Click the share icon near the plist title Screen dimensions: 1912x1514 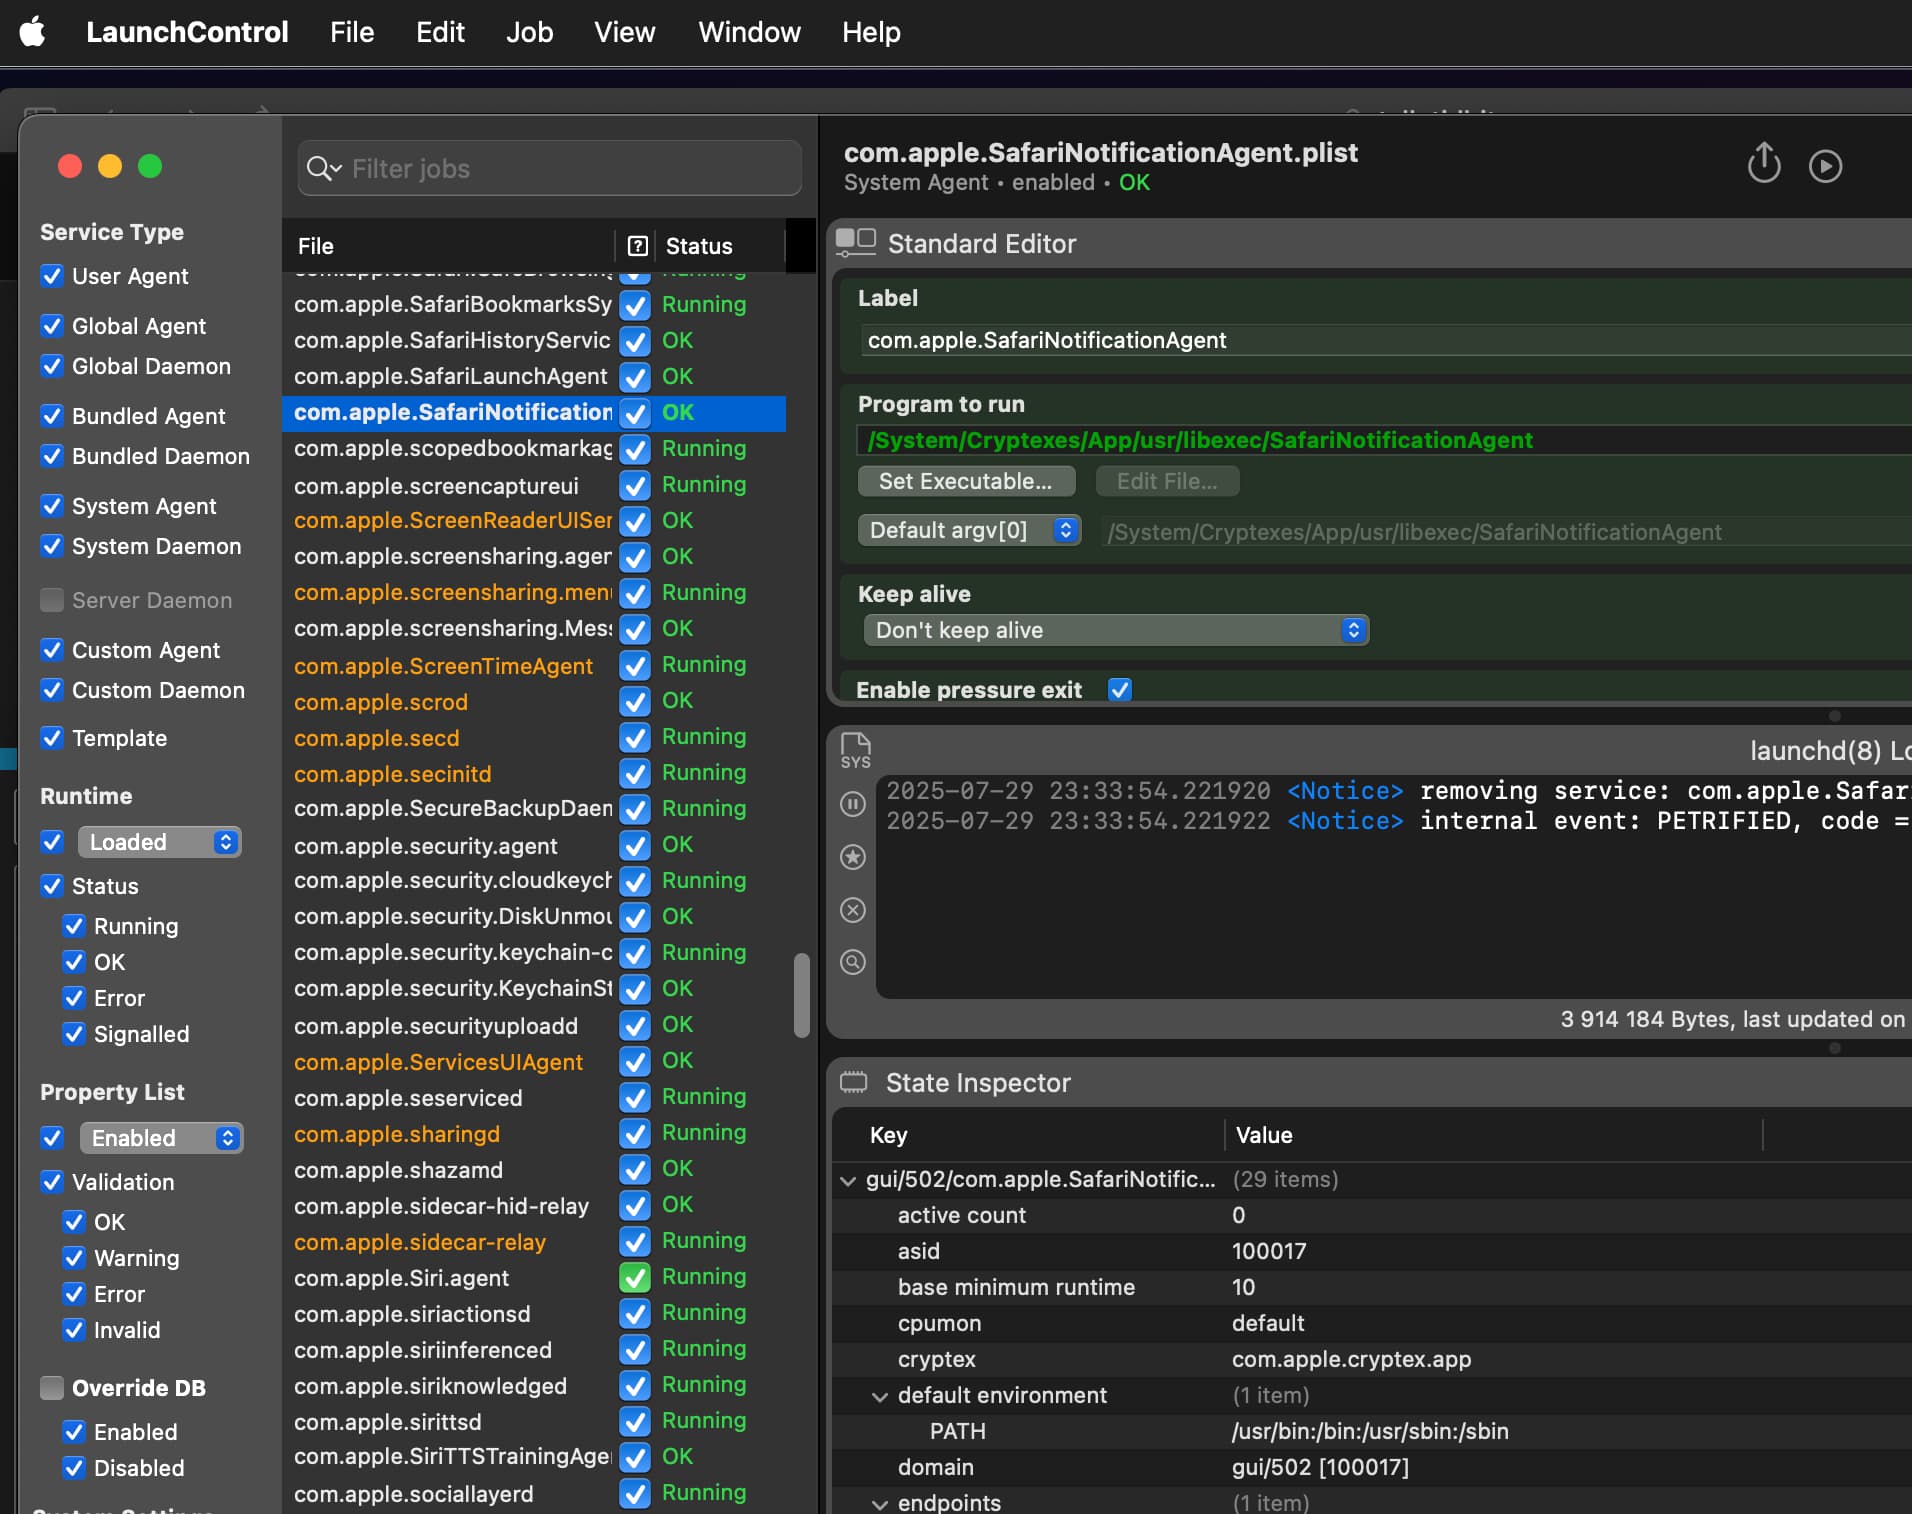[x=1763, y=164]
